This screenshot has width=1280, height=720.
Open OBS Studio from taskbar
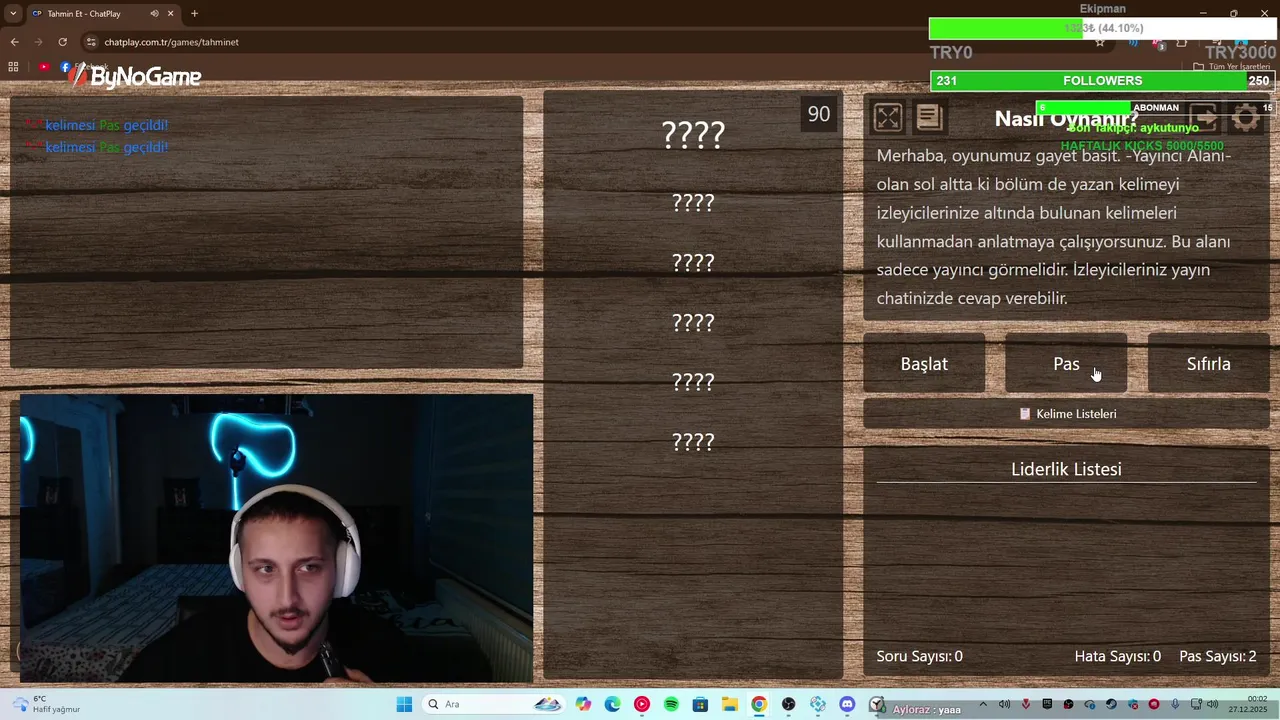[789, 704]
